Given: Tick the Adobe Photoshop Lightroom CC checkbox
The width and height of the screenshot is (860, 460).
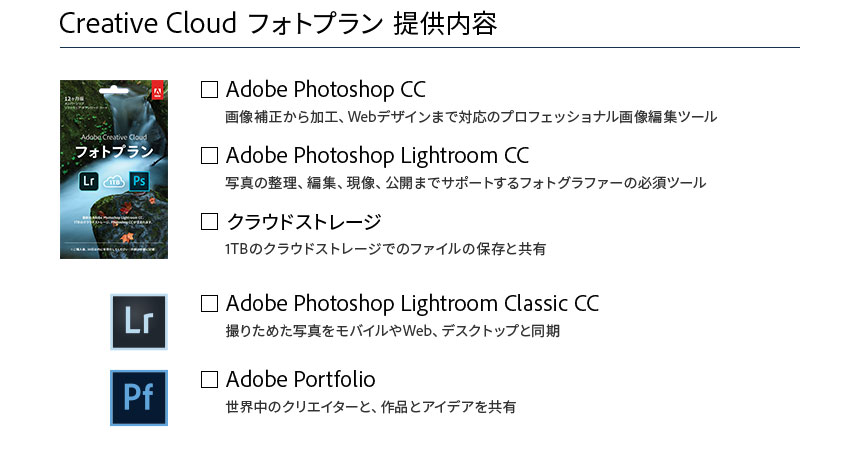Looking at the screenshot, I should pos(209,155).
